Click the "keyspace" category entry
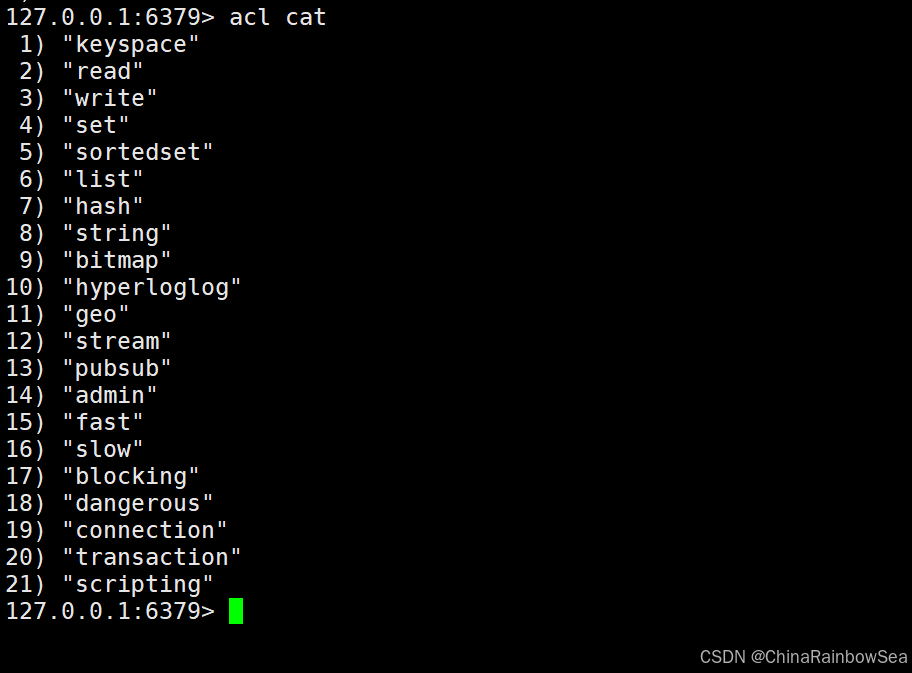912x673 pixels. click(x=131, y=44)
